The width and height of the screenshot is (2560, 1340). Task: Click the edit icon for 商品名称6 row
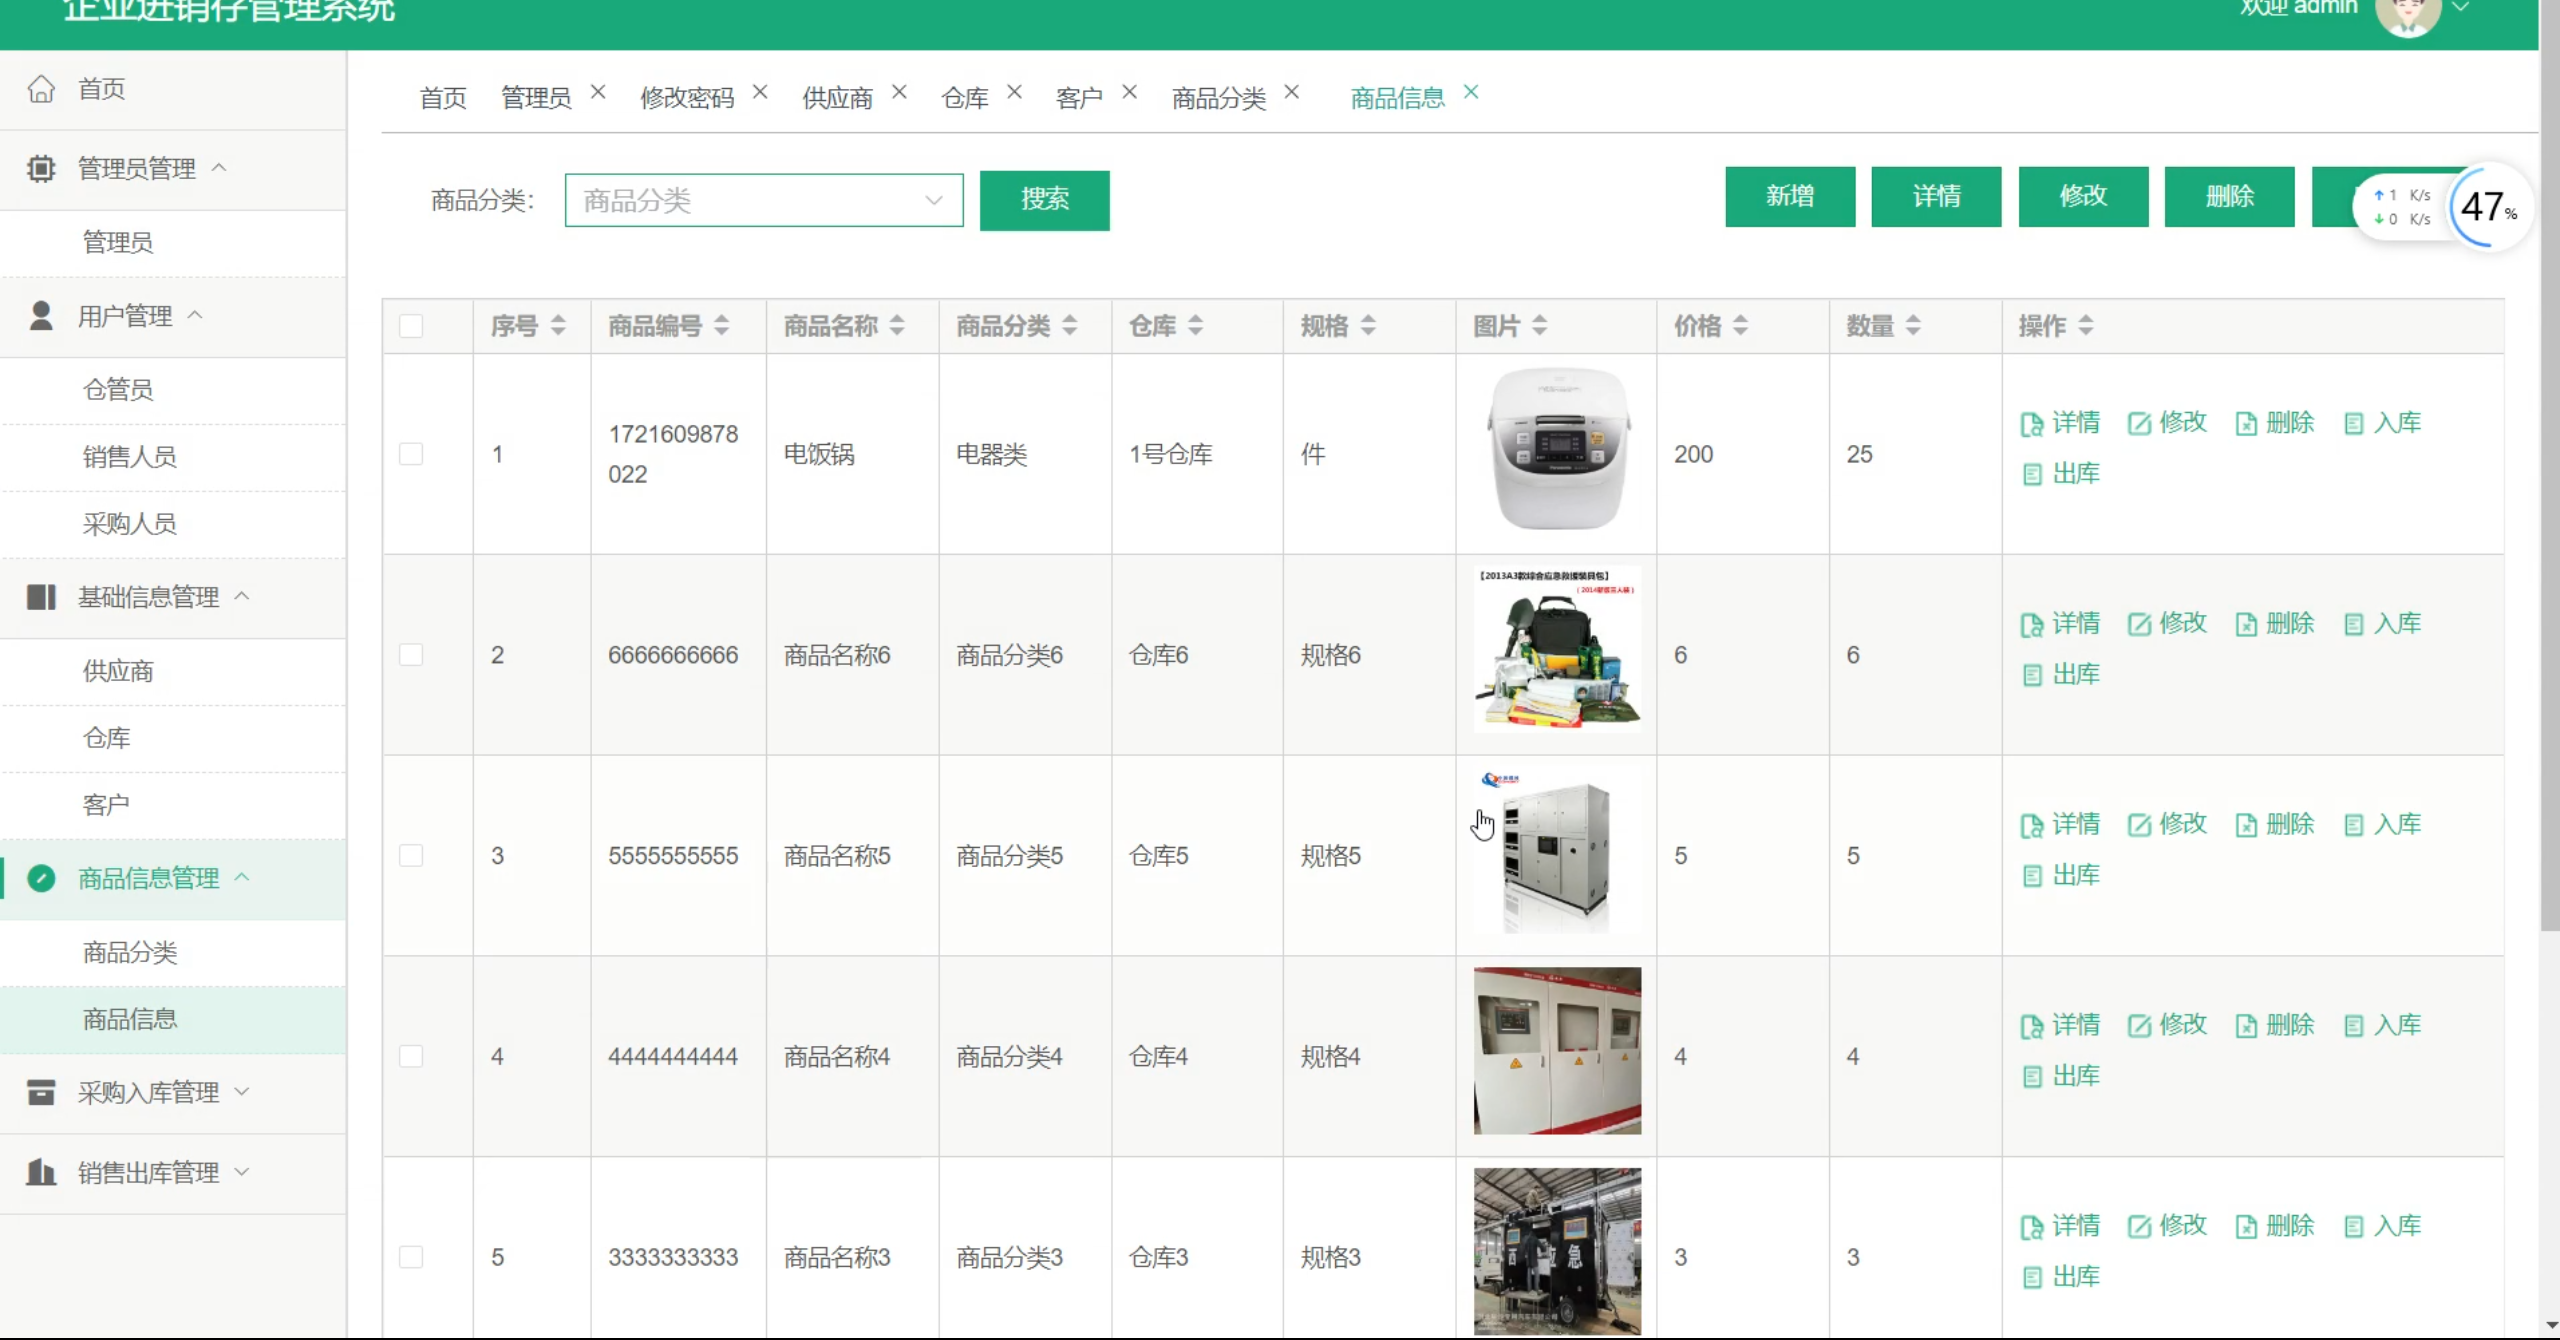(x=2138, y=625)
